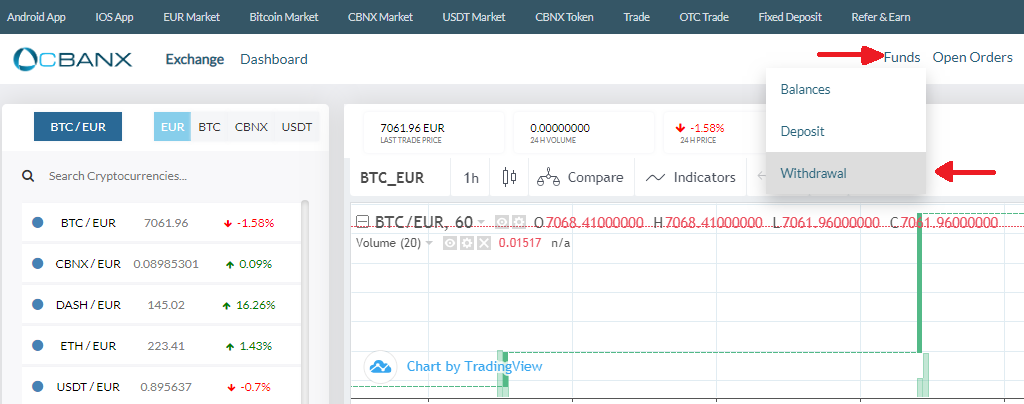
Task: Click the DASH / EUR 16.26% change
Action: (248, 305)
